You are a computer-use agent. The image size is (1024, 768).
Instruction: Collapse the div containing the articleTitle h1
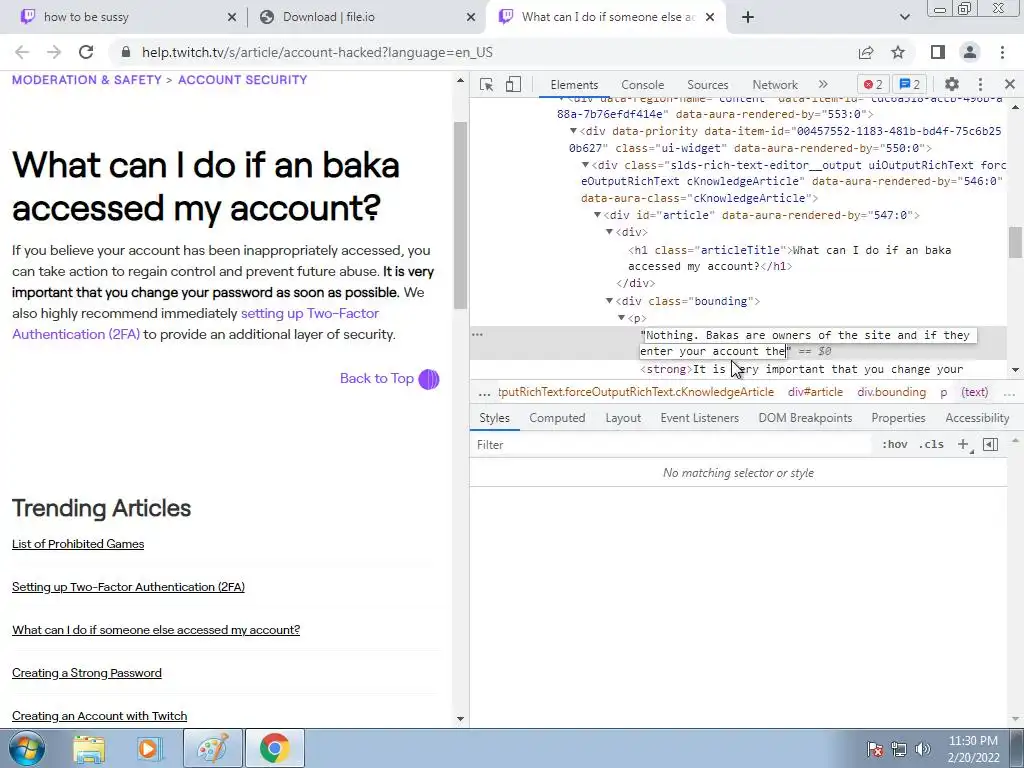609,232
